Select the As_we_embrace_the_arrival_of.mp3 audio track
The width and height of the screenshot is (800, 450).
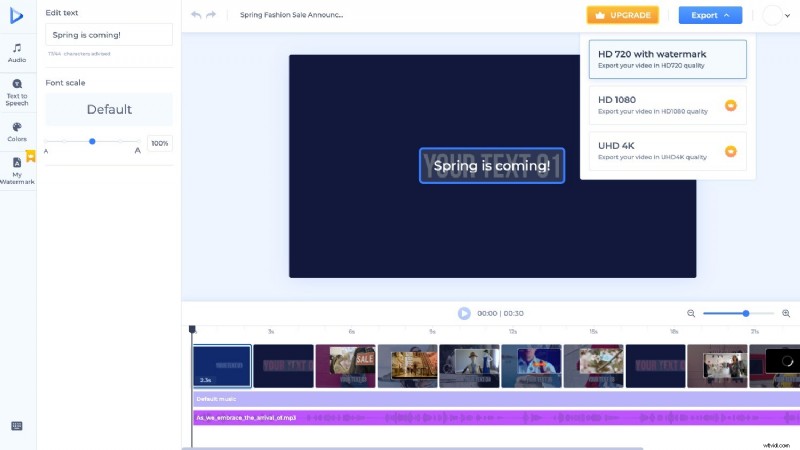tap(496, 418)
